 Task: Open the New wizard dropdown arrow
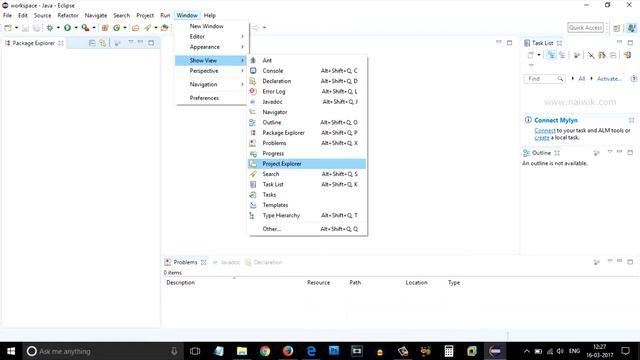click(16, 28)
